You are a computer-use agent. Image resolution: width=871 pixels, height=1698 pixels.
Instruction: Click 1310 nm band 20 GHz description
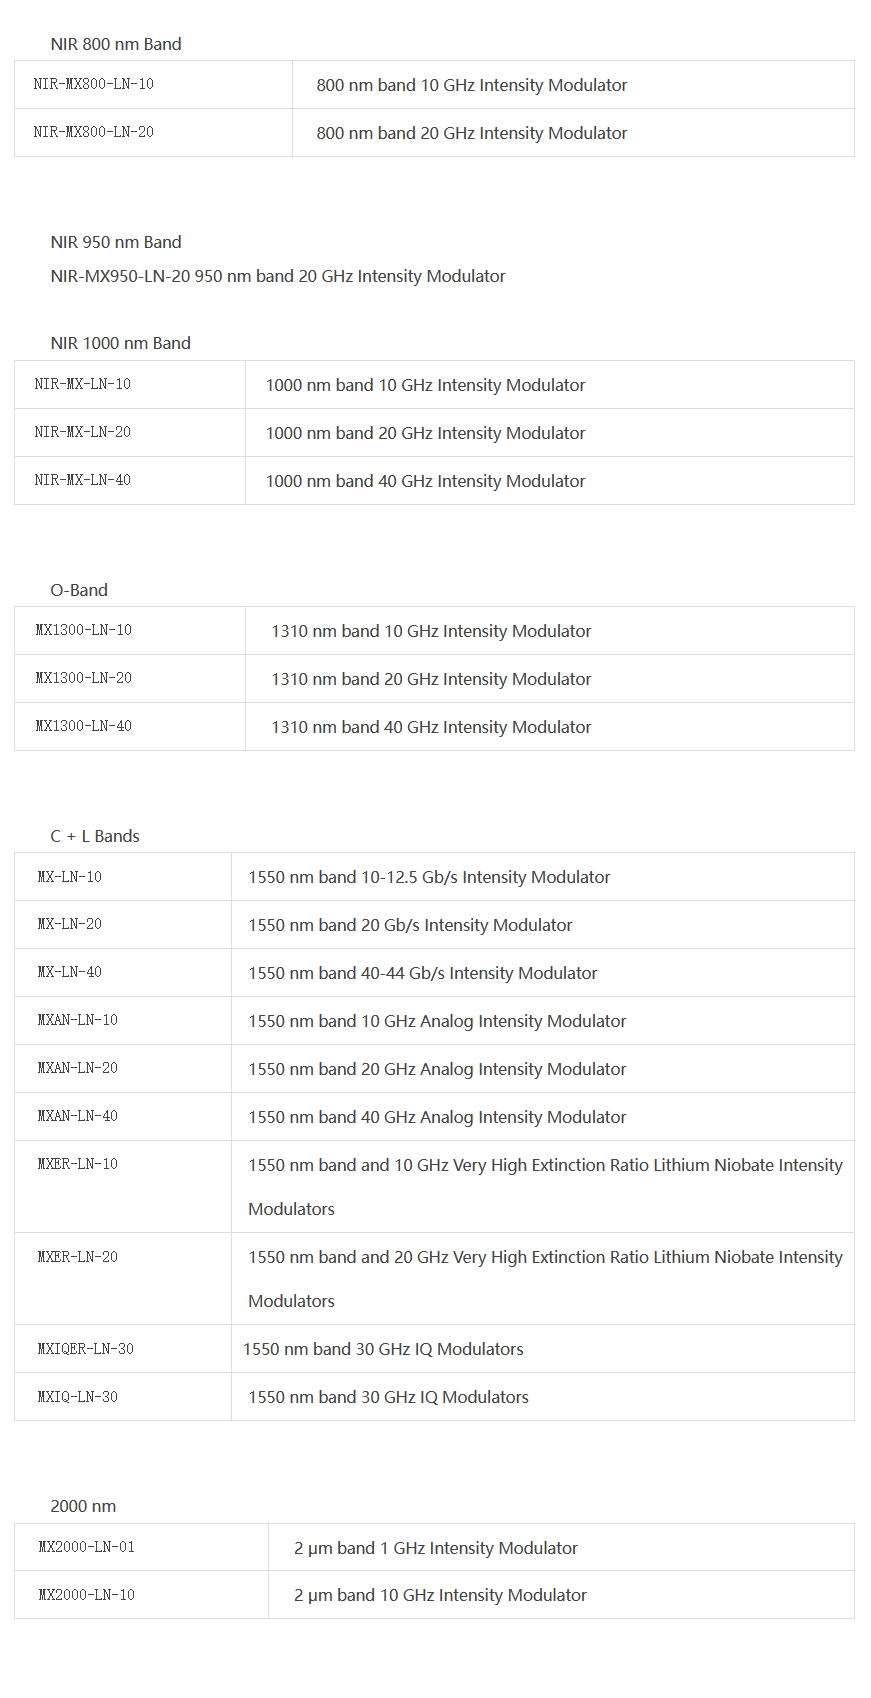[431, 679]
